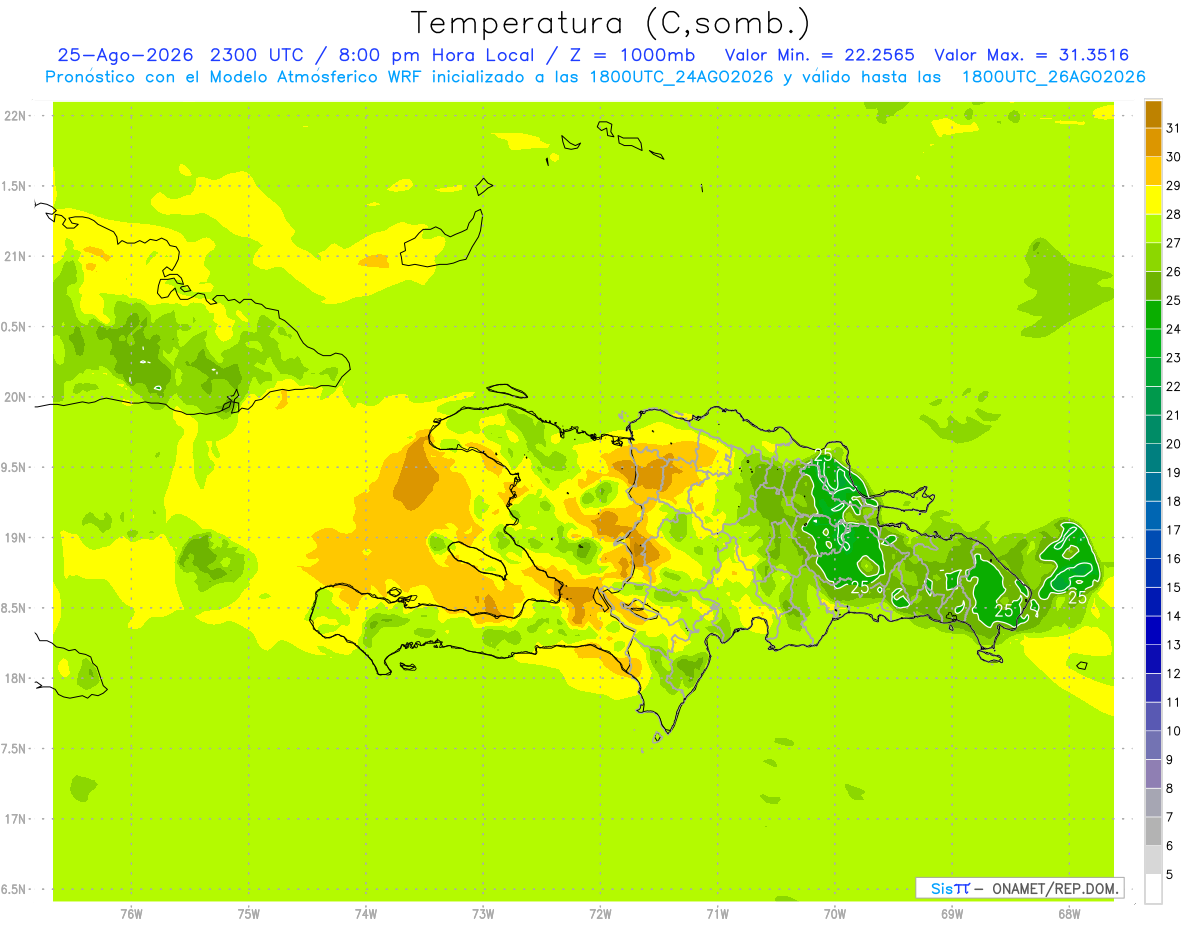Click the '28' colorbar label

click(1174, 215)
